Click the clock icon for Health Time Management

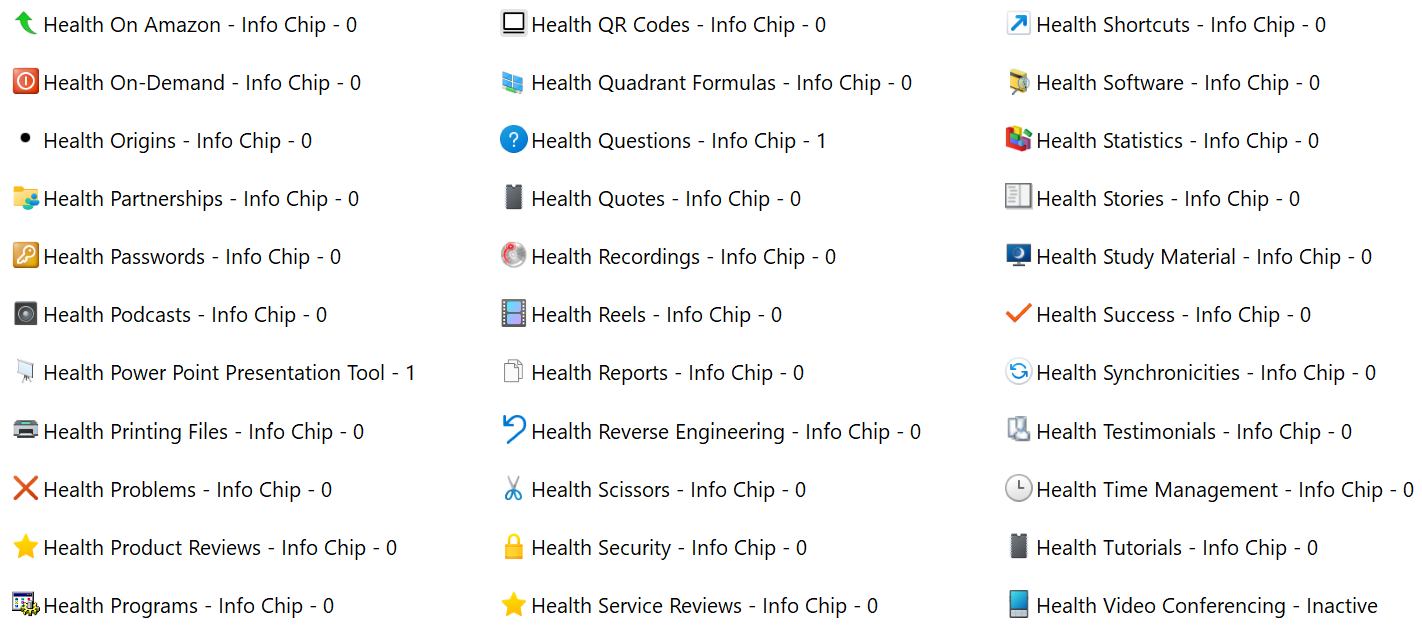pyautogui.click(x=1018, y=489)
